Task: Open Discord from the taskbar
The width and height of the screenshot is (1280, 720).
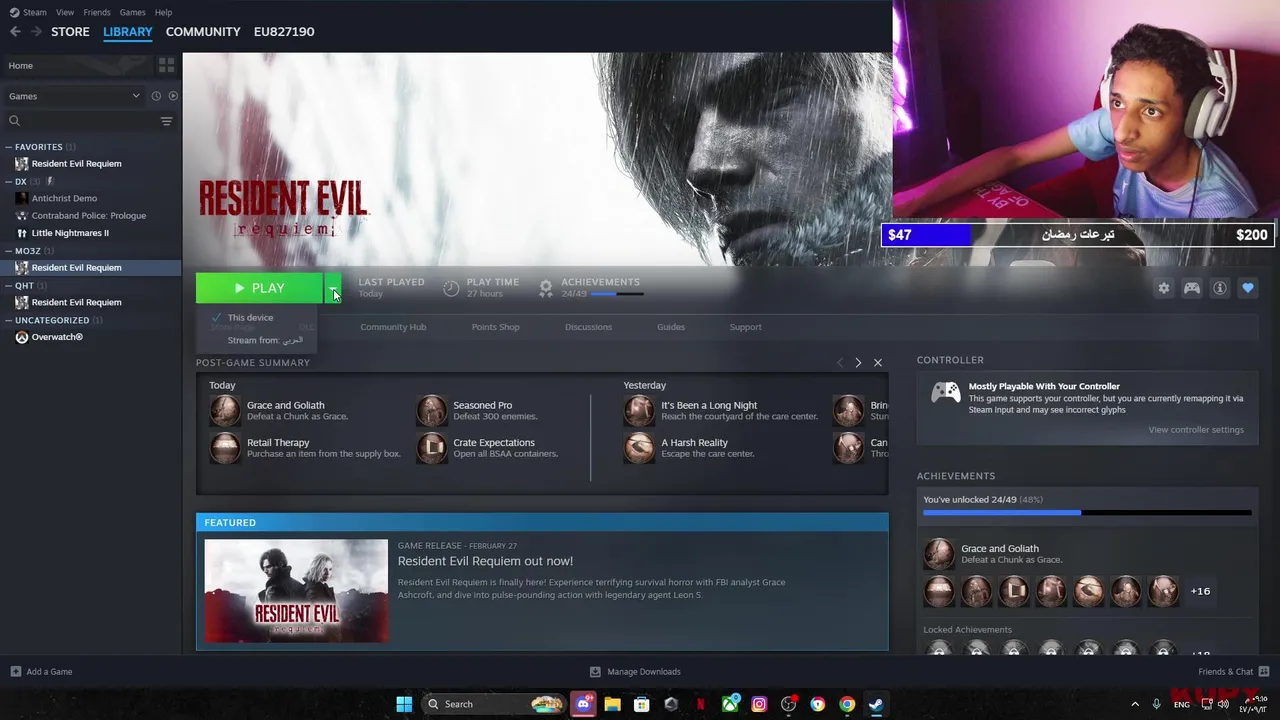Action: point(583,704)
